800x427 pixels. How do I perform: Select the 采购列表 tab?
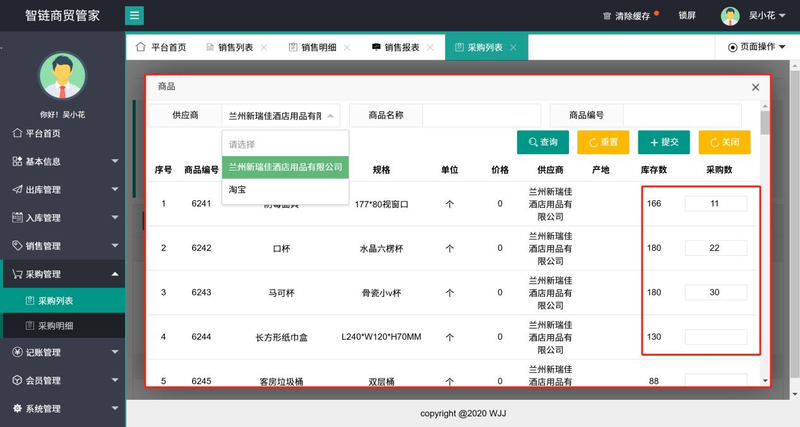(485, 47)
